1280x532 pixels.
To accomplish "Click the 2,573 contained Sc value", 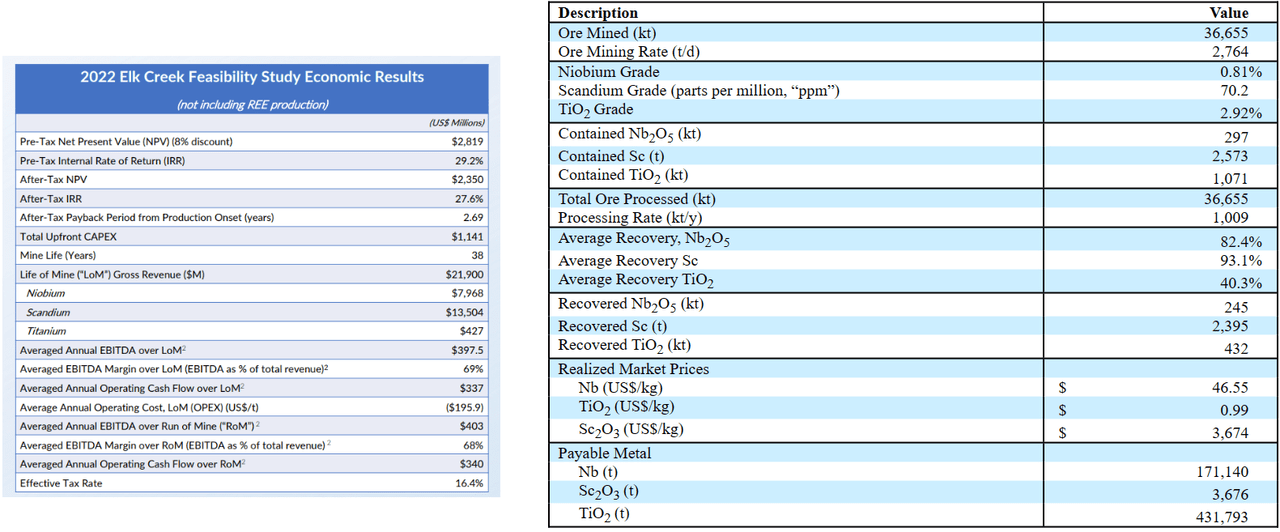I will (1230, 157).
